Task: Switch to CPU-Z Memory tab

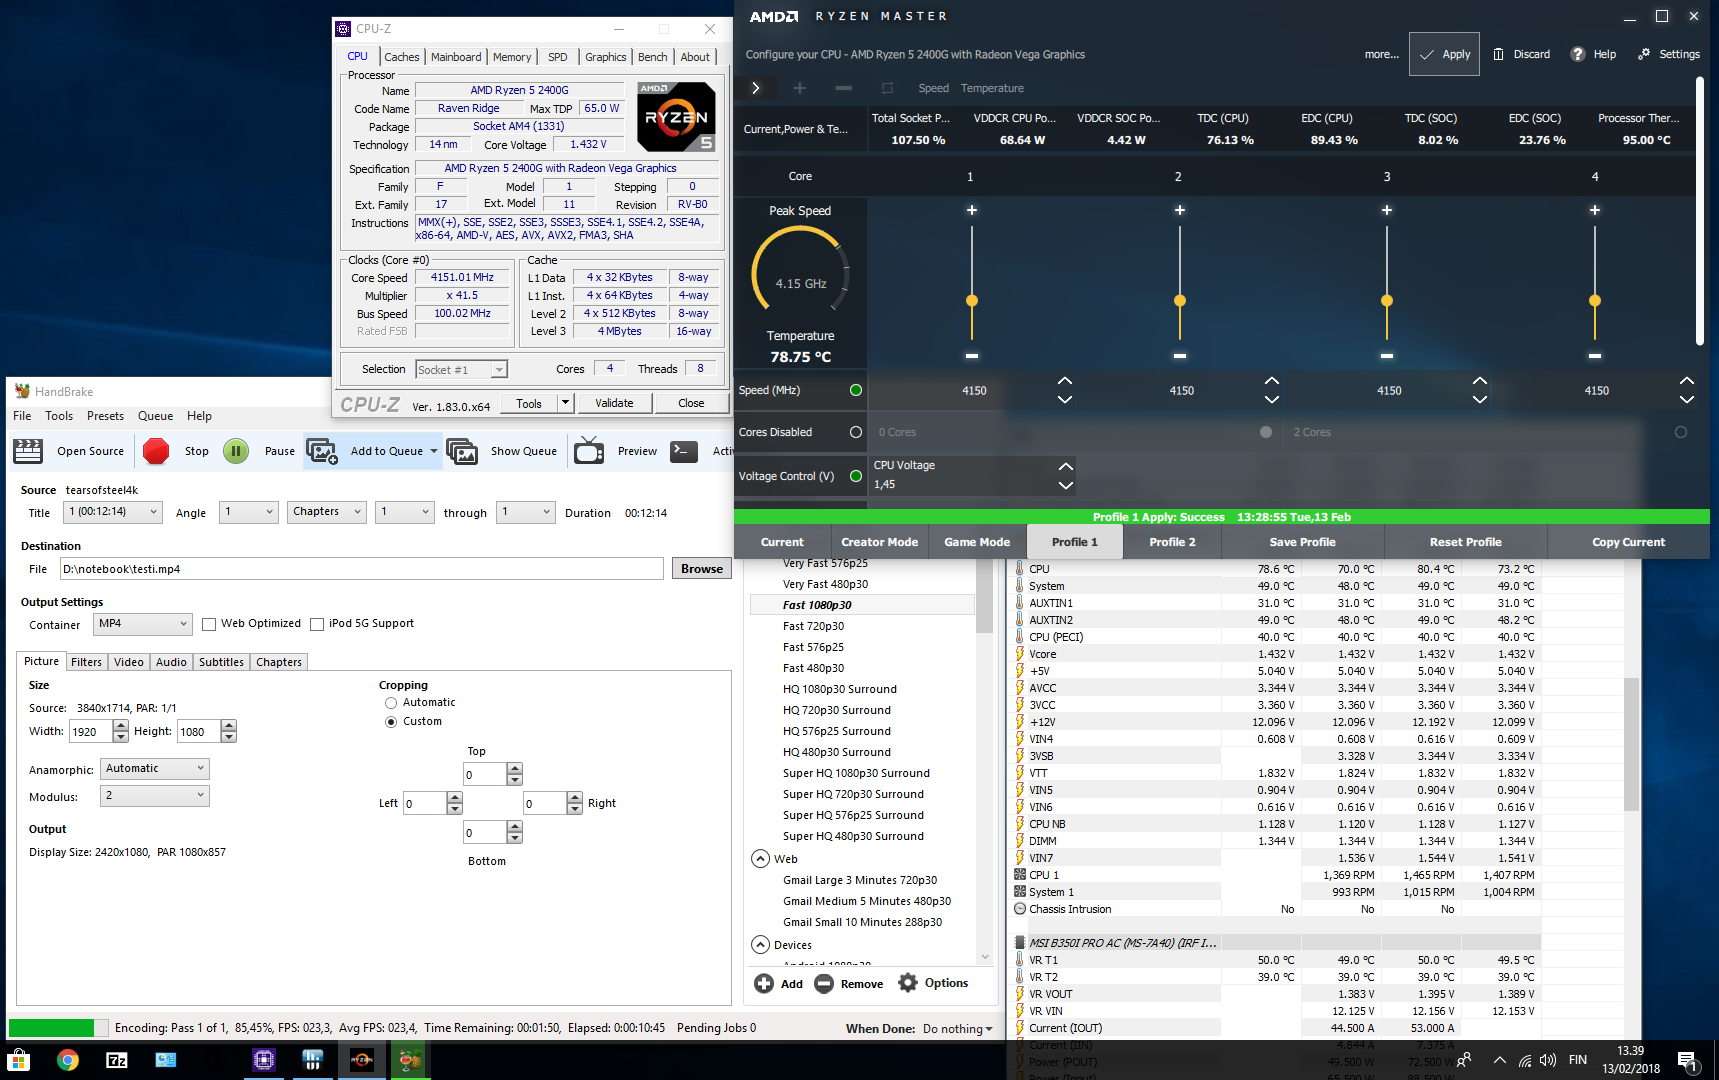Action: pos(512,57)
